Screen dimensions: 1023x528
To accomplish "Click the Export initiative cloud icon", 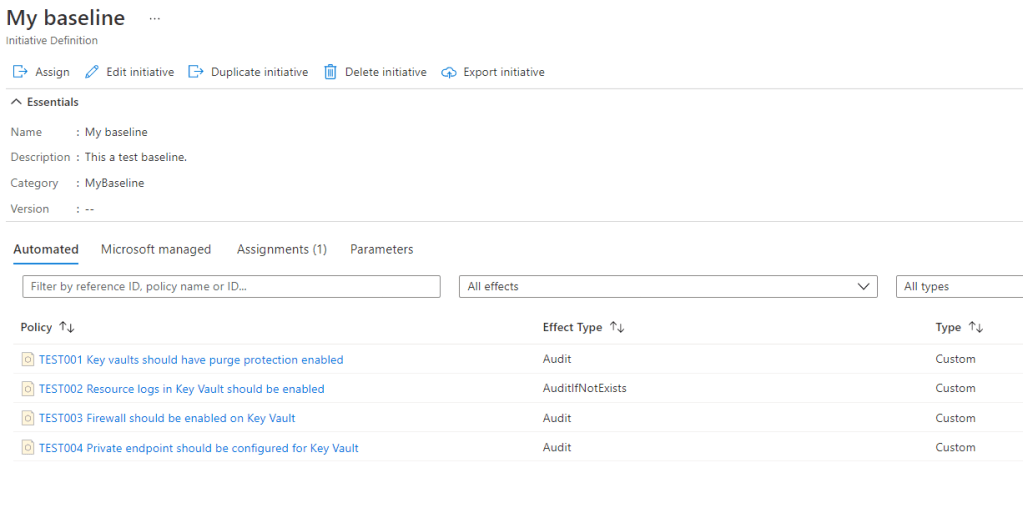I will pyautogui.click(x=449, y=72).
